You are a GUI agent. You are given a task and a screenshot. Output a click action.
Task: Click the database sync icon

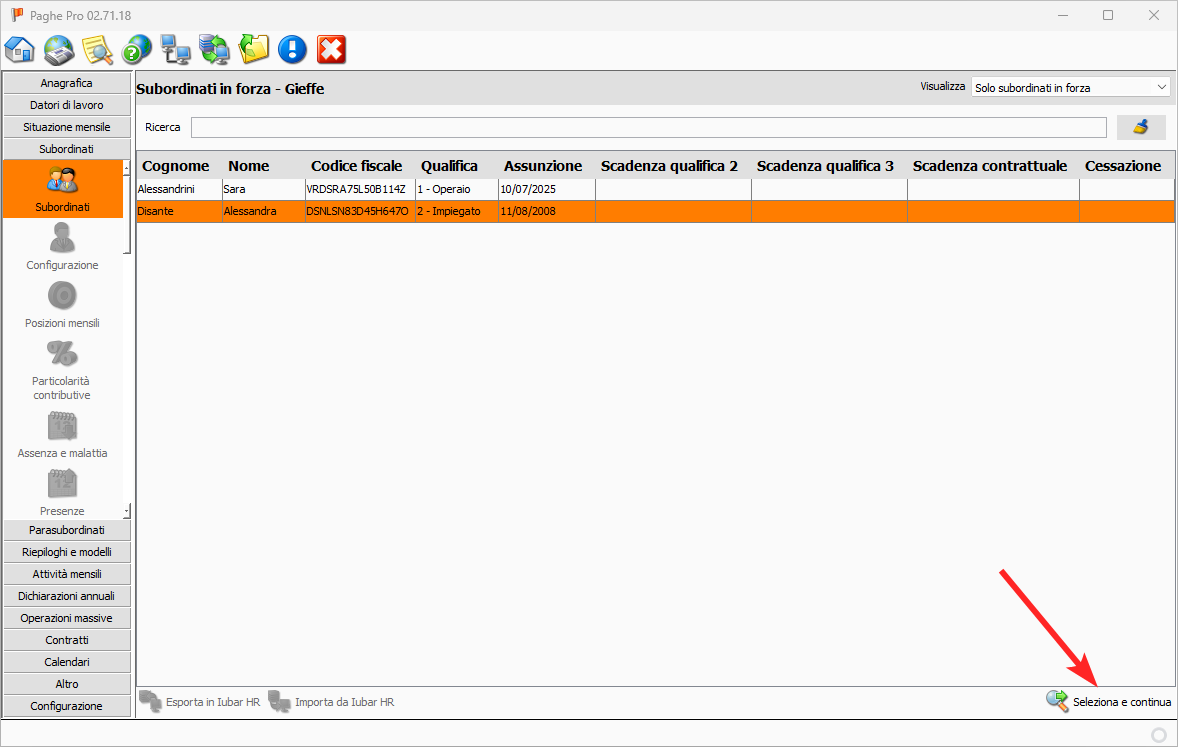click(x=215, y=49)
